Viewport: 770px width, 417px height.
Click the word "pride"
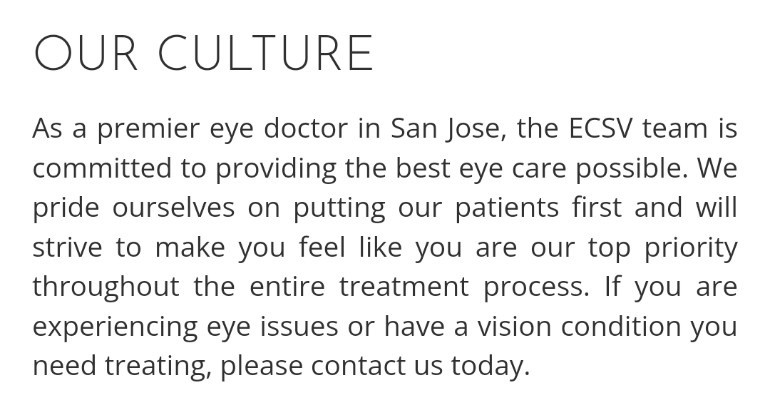coord(65,207)
